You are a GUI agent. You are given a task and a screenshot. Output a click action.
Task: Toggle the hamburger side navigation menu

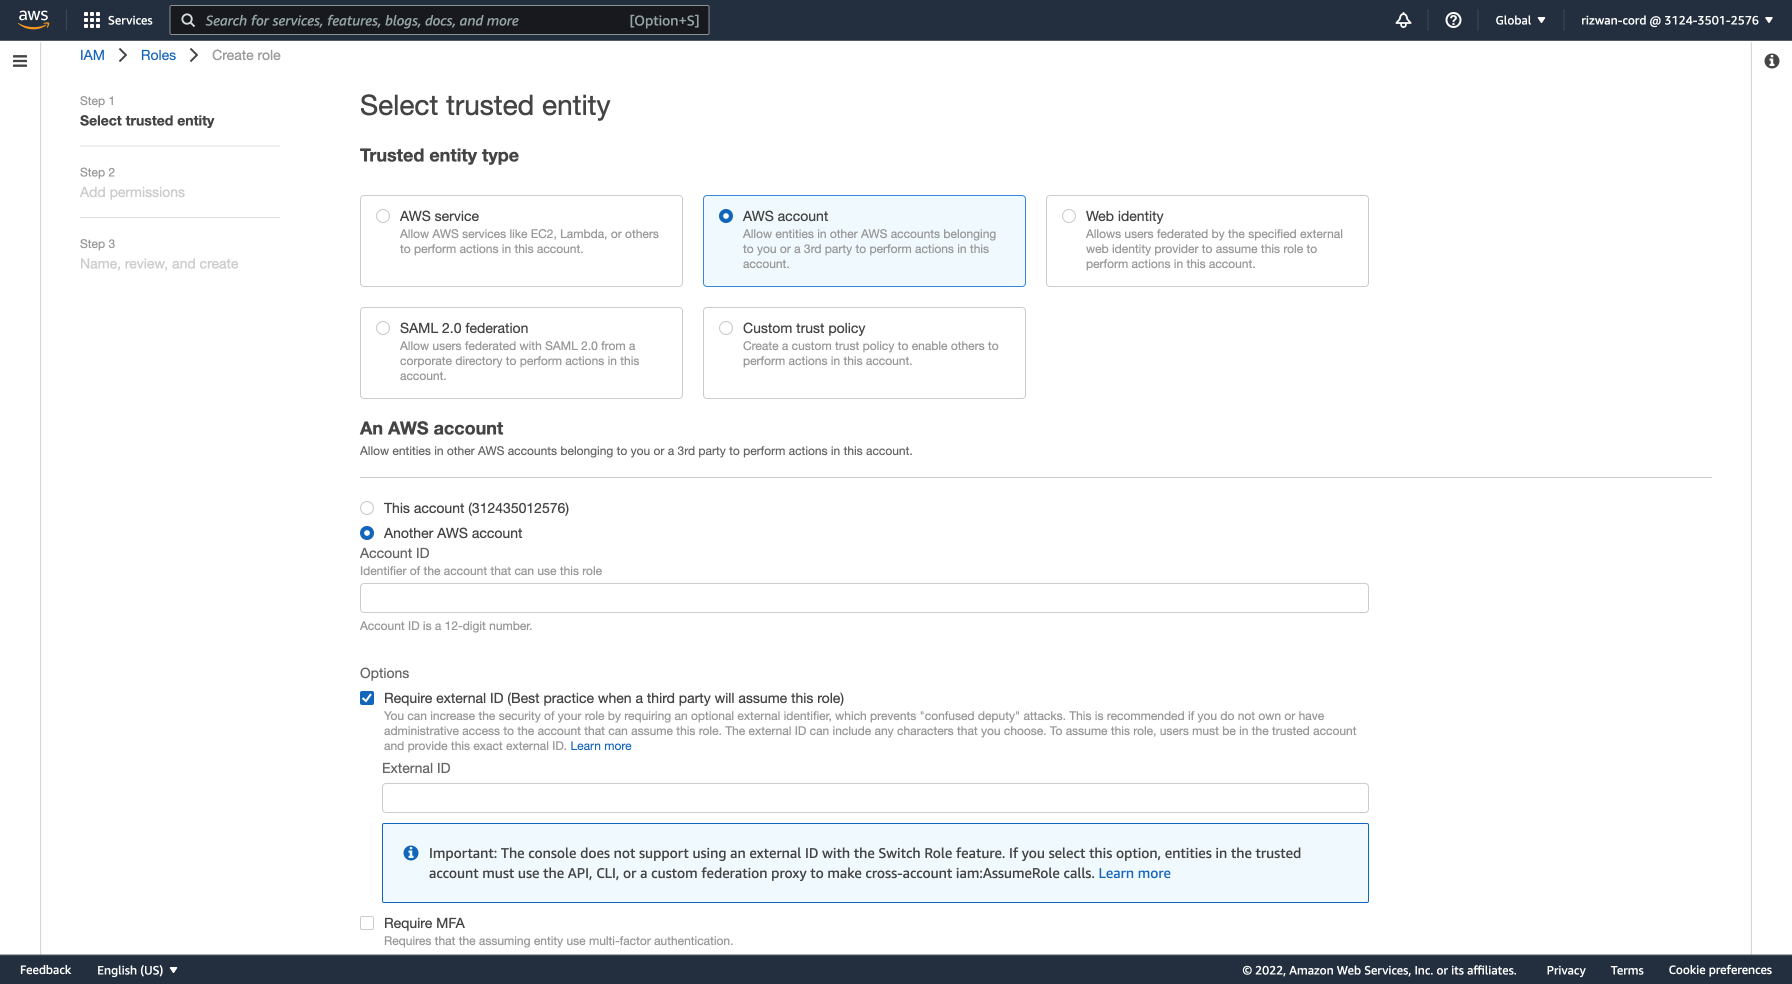pos(19,61)
